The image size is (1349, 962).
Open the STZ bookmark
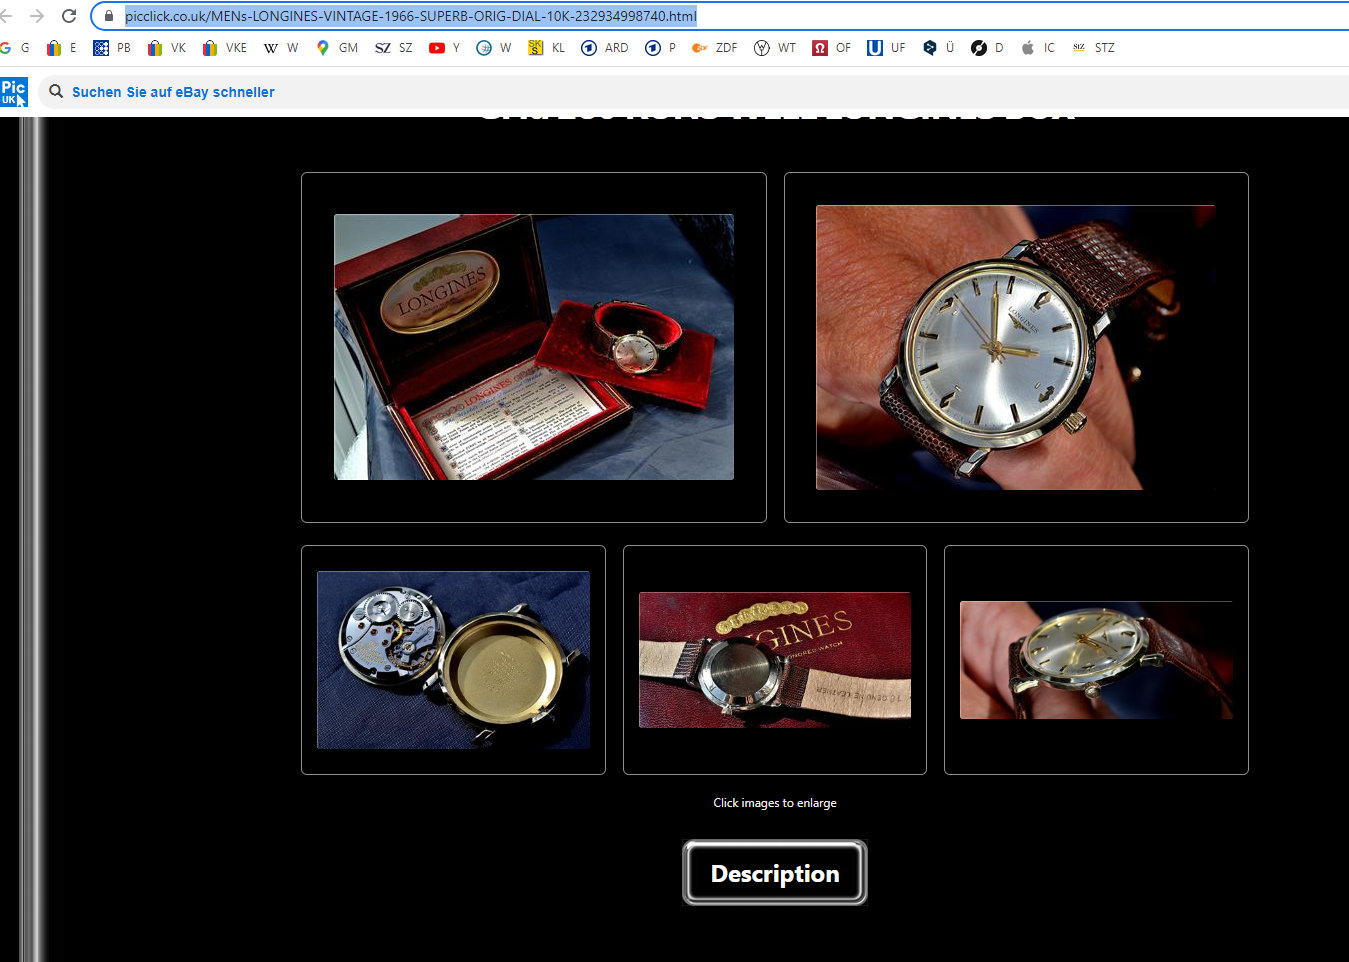pyautogui.click(x=1093, y=48)
